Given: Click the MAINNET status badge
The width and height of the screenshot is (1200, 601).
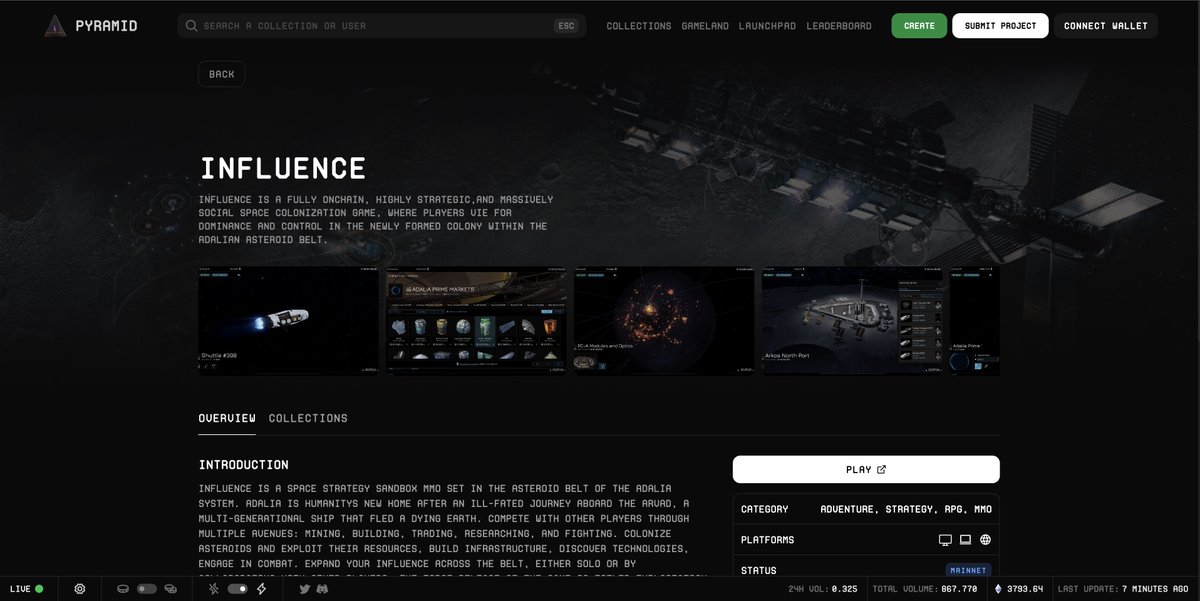Looking at the screenshot, I should [x=968, y=571].
